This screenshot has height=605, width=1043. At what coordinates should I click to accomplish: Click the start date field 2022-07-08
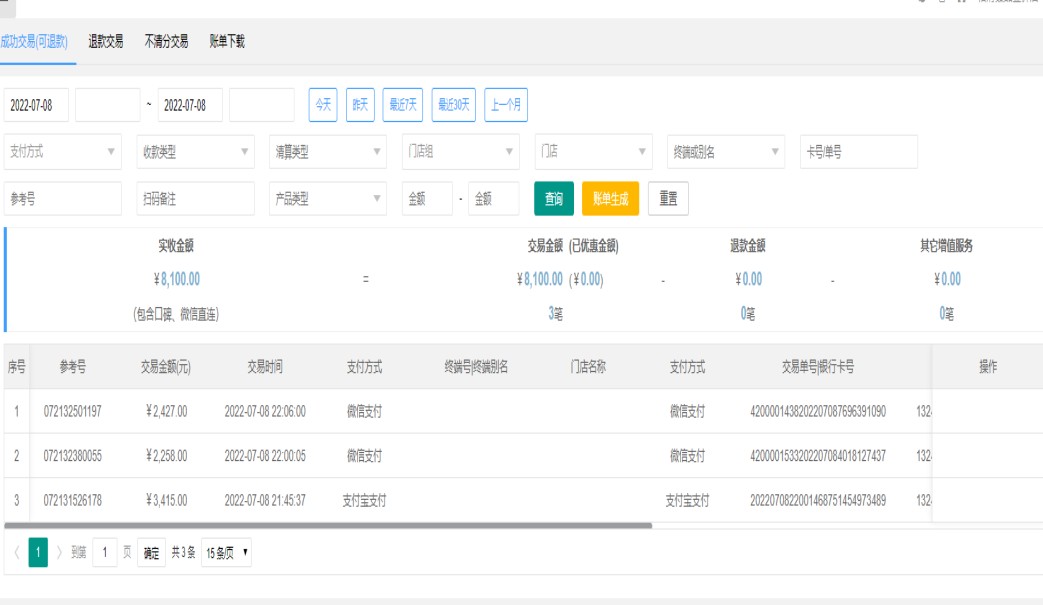tap(36, 105)
